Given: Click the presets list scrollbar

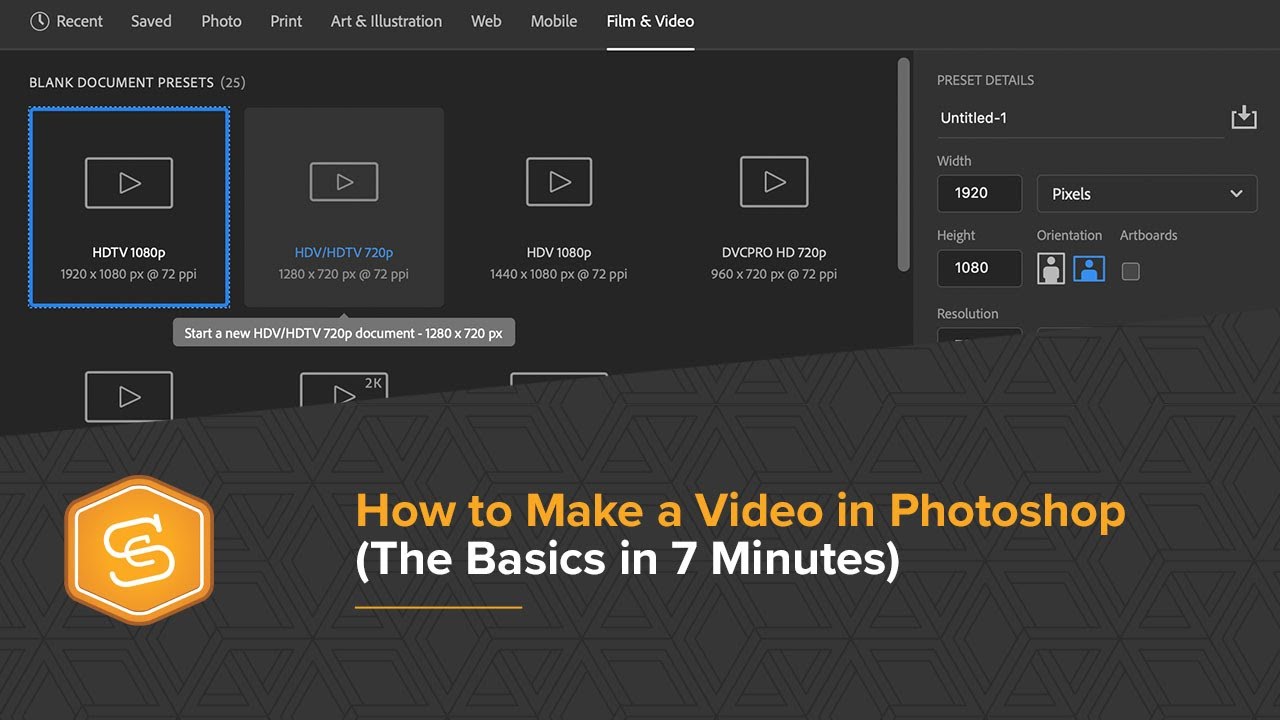Looking at the screenshot, I should [904, 165].
